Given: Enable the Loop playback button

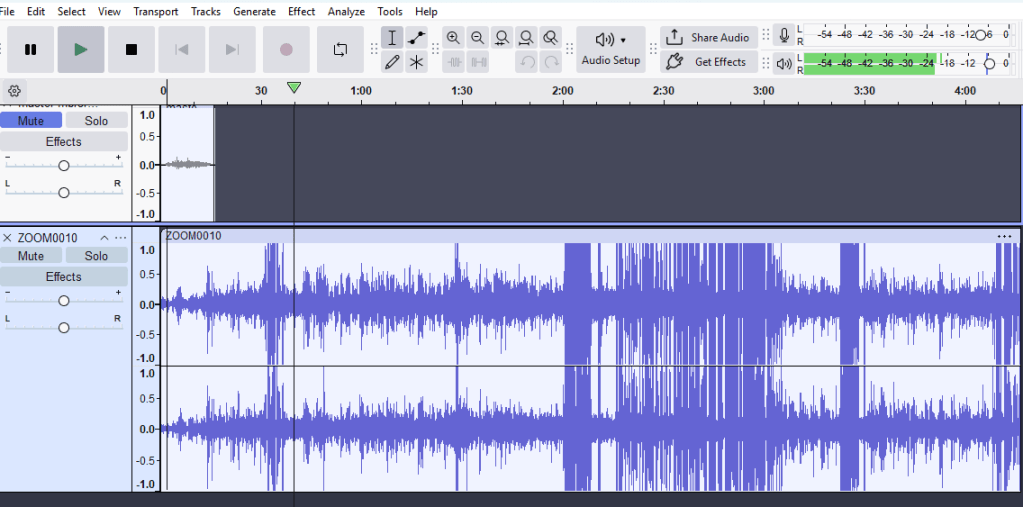Looking at the screenshot, I should (340, 49).
